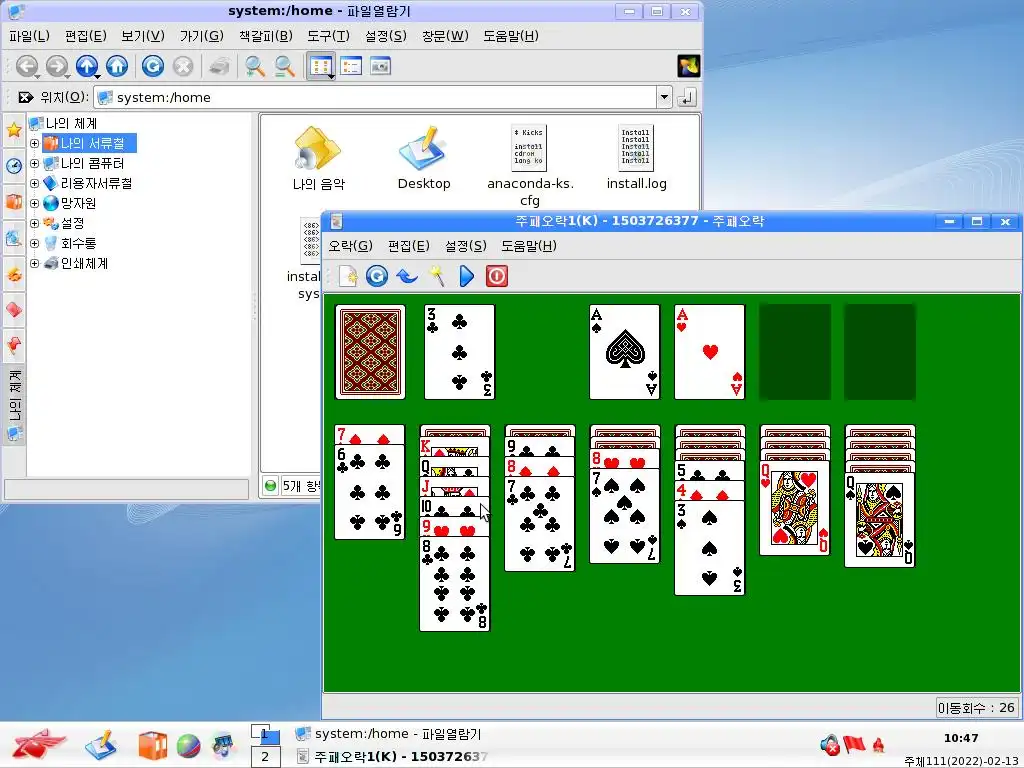
Task: Click the Forward arrow in file browser toolbar
Action: pyautogui.click(x=57, y=66)
